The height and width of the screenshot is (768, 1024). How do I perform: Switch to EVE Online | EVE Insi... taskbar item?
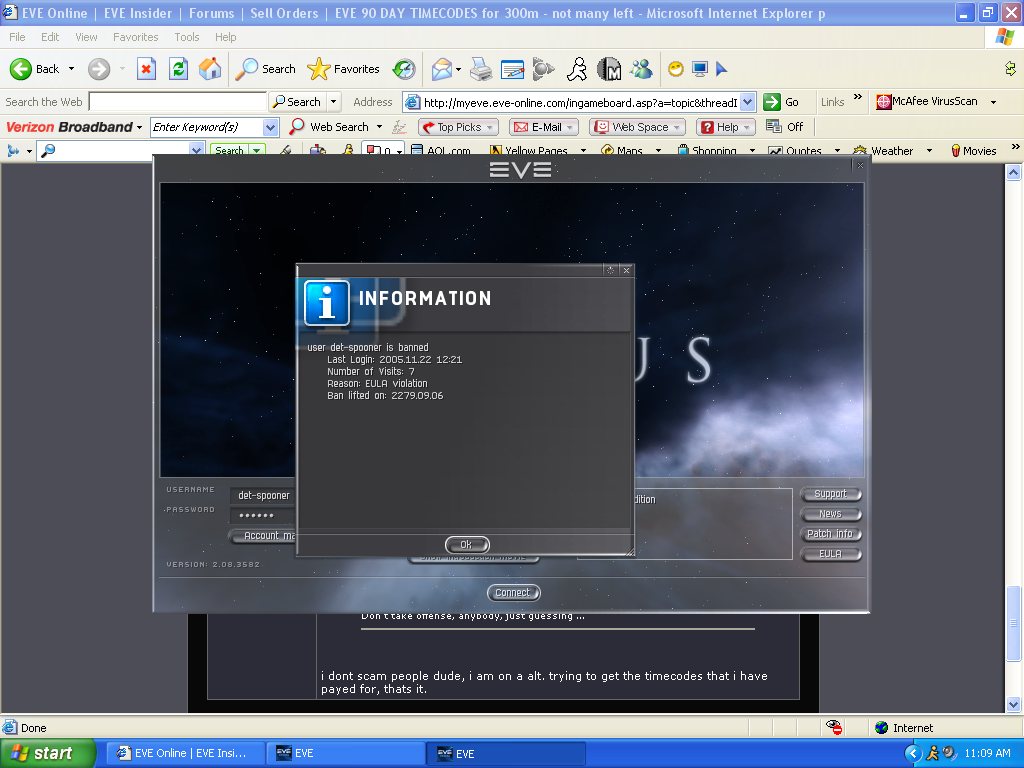pyautogui.click(x=185, y=753)
